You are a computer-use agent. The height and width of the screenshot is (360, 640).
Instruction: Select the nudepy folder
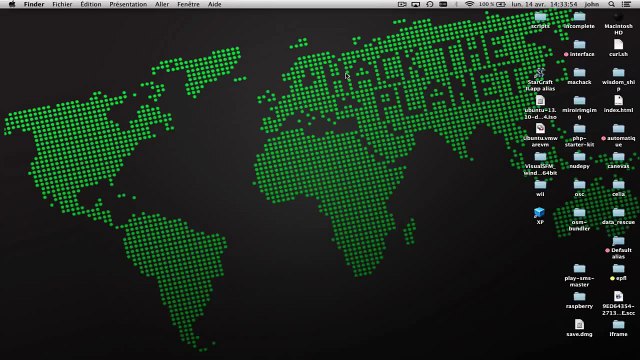point(579,156)
